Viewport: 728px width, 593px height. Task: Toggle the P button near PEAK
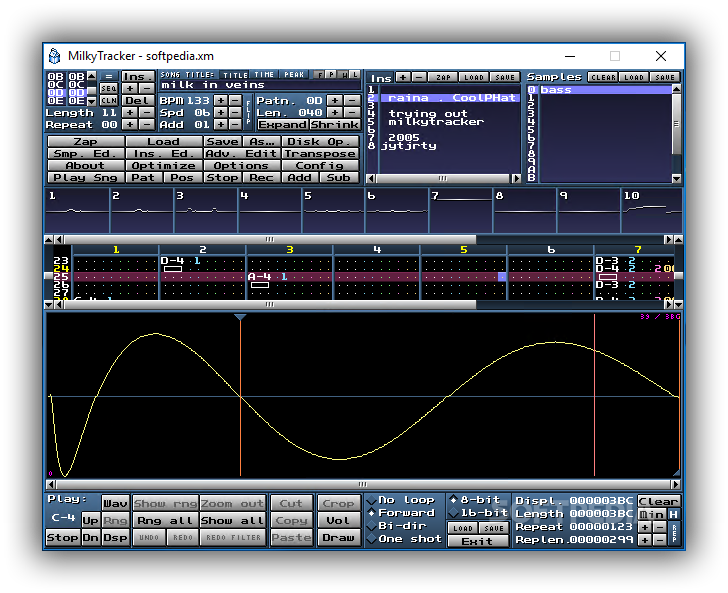(331, 74)
